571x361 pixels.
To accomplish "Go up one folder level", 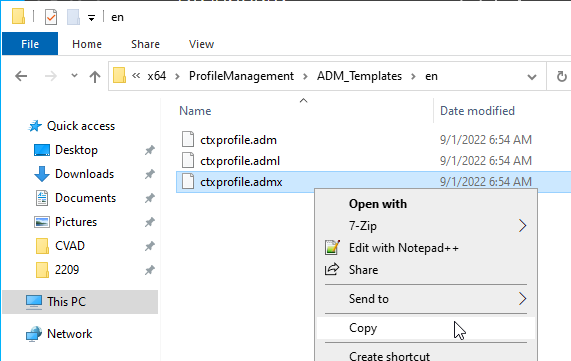I will (95, 76).
